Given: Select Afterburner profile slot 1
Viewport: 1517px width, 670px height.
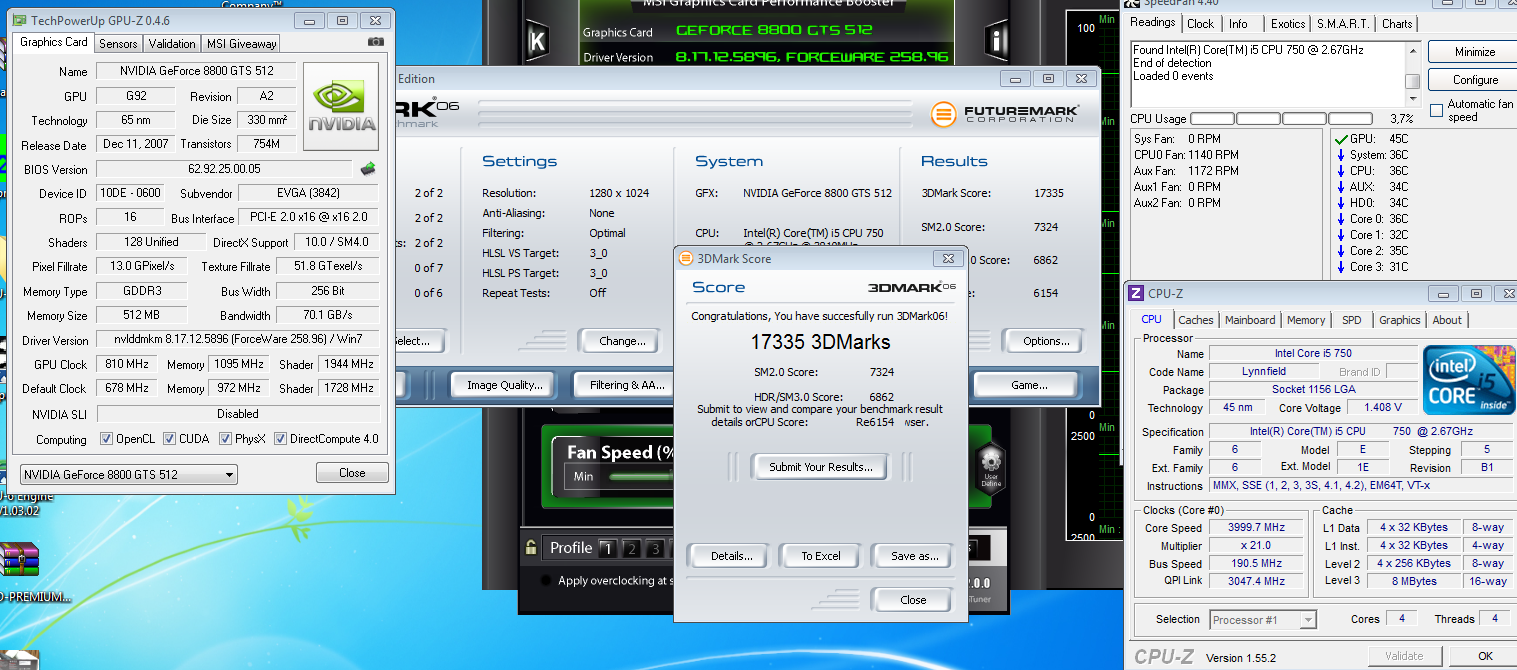Looking at the screenshot, I should [x=607, y=548].
